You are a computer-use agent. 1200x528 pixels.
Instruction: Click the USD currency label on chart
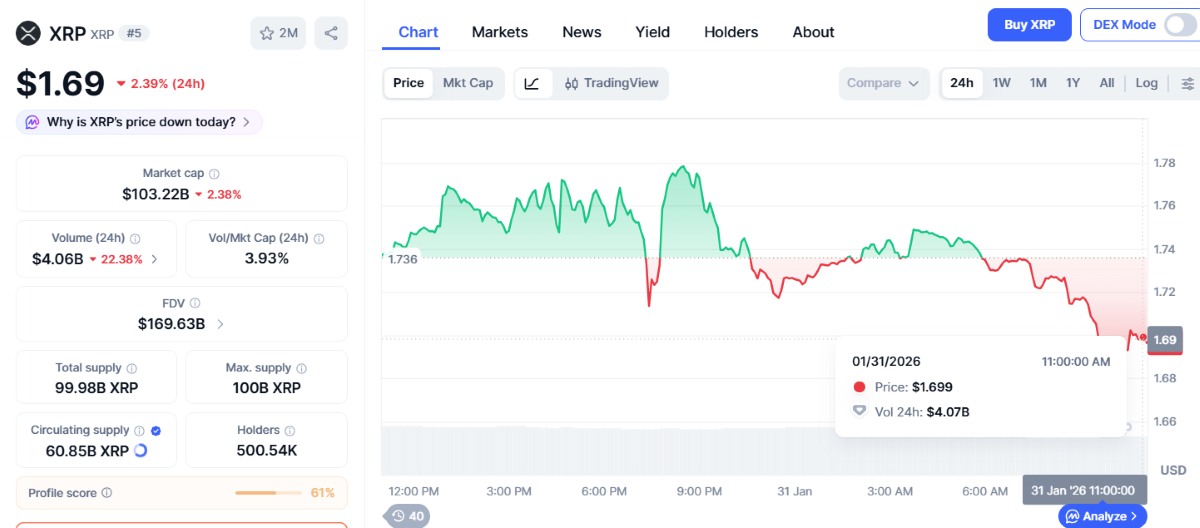coord(1172,470)
